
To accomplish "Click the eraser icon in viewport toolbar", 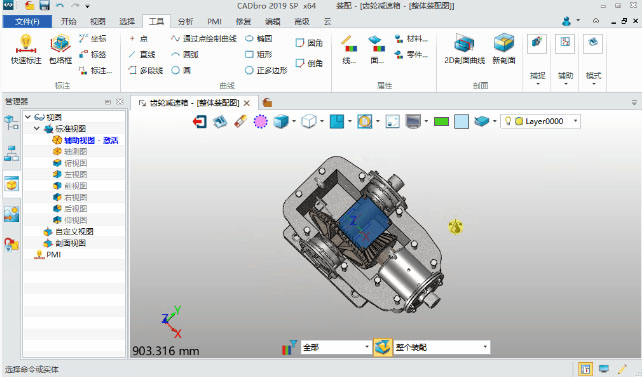I will click(240, 122).
